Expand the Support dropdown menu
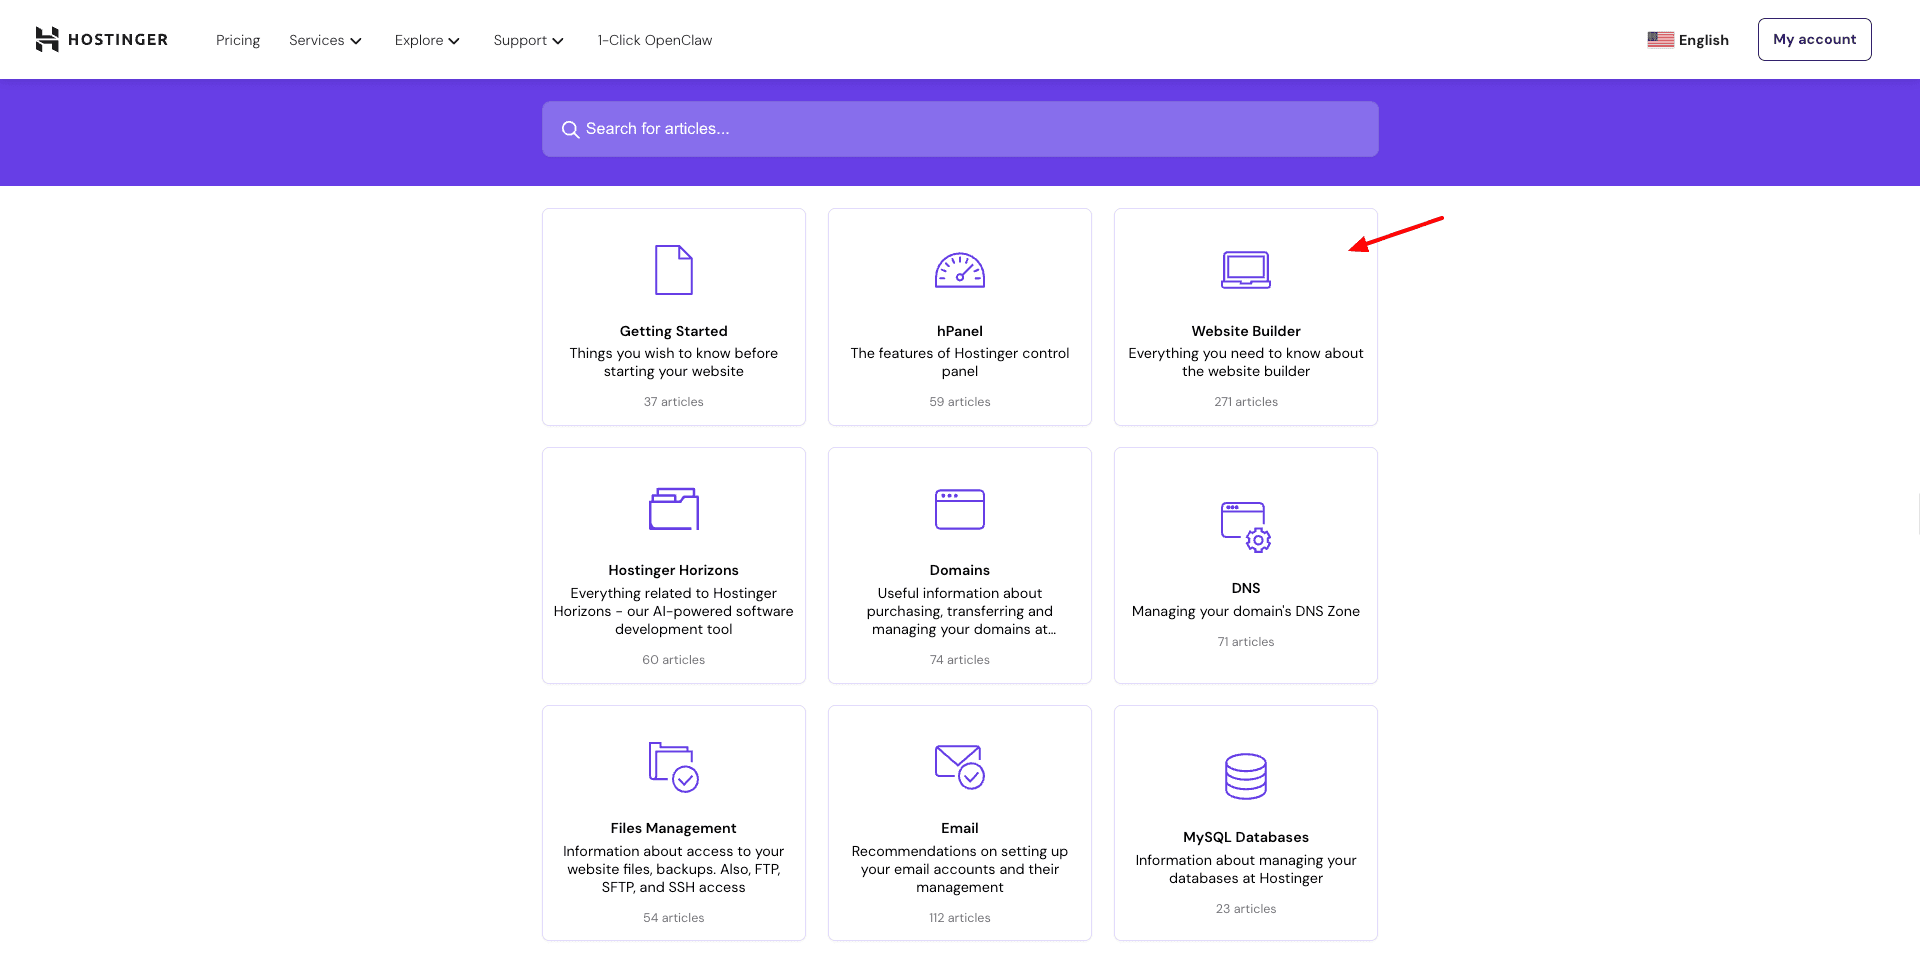 [528, 40]
